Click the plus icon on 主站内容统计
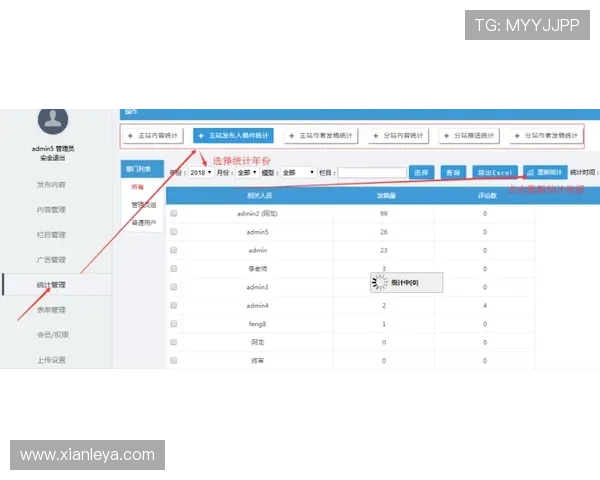This screenshot has height=480, width=600. pos(131,135)
